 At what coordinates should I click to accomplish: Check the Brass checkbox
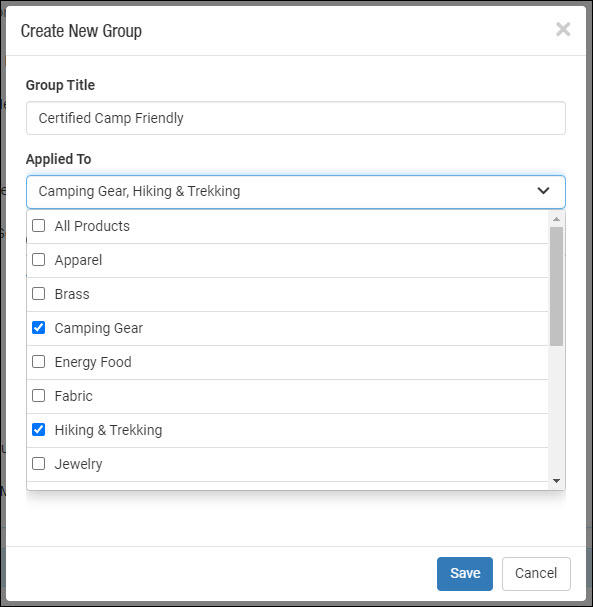(x=38, y=294)
